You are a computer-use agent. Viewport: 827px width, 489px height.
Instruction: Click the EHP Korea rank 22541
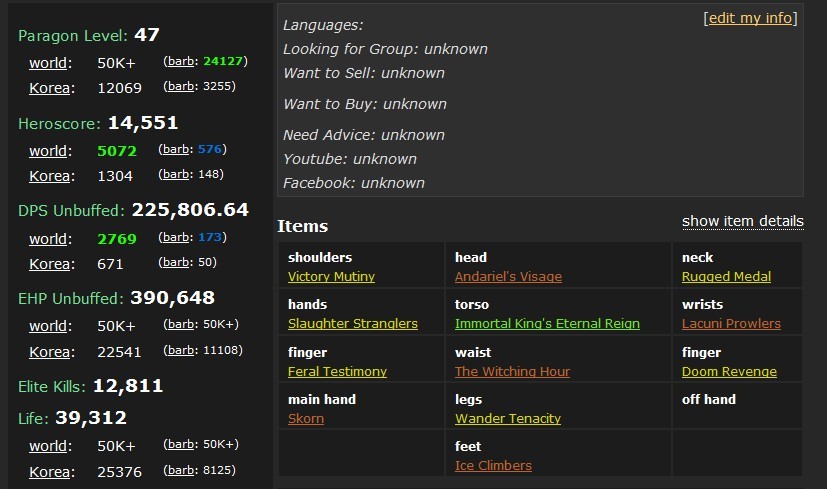point(119,352)
